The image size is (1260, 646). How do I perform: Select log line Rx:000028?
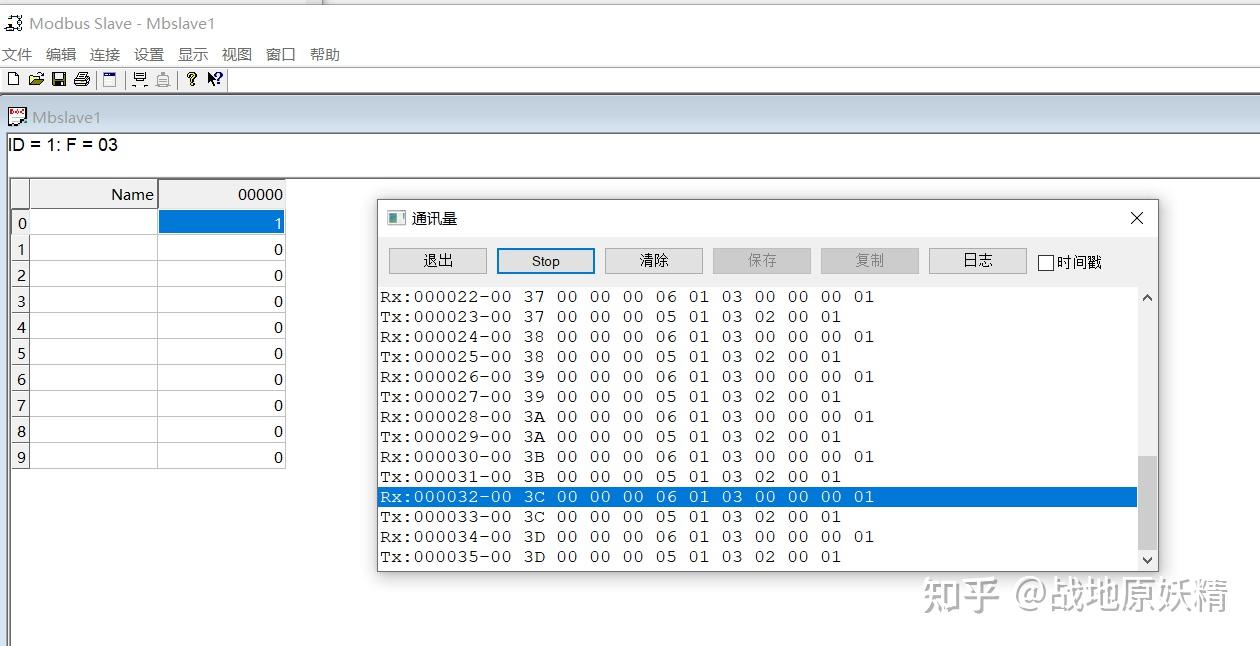(758, 417)
